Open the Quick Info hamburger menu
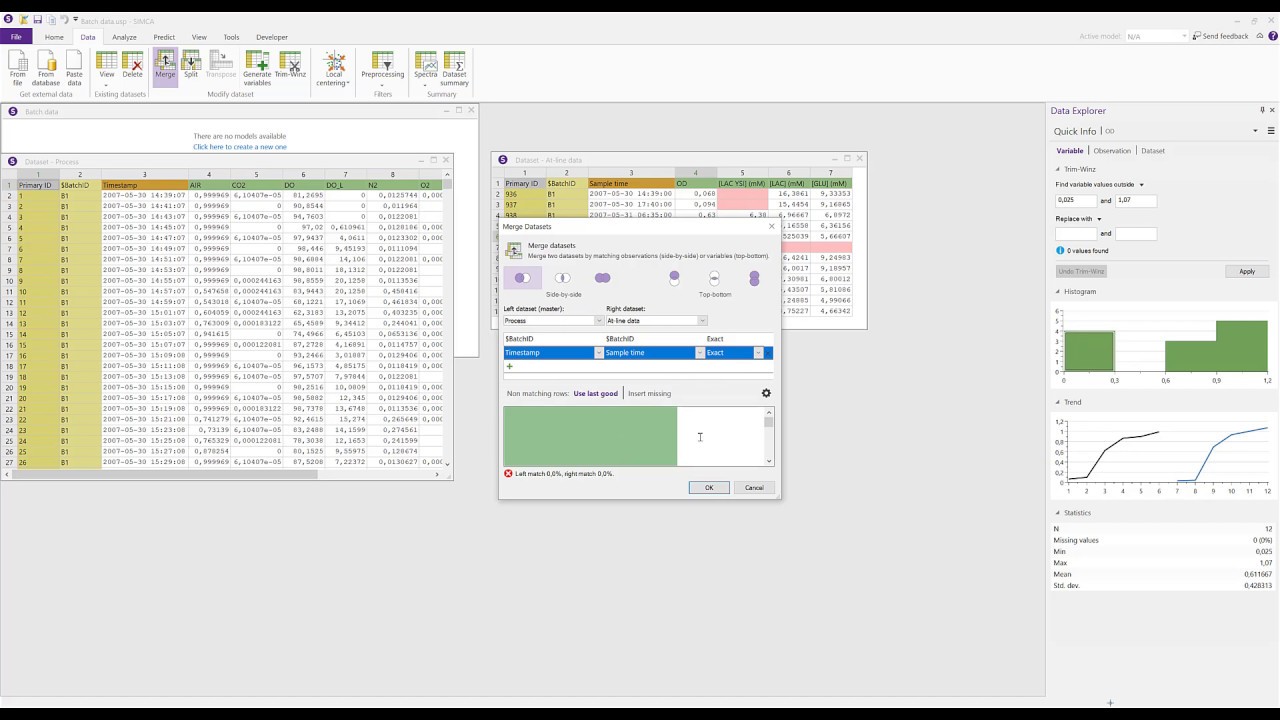Screen dimensions: 1280x720 [1271, 131]
